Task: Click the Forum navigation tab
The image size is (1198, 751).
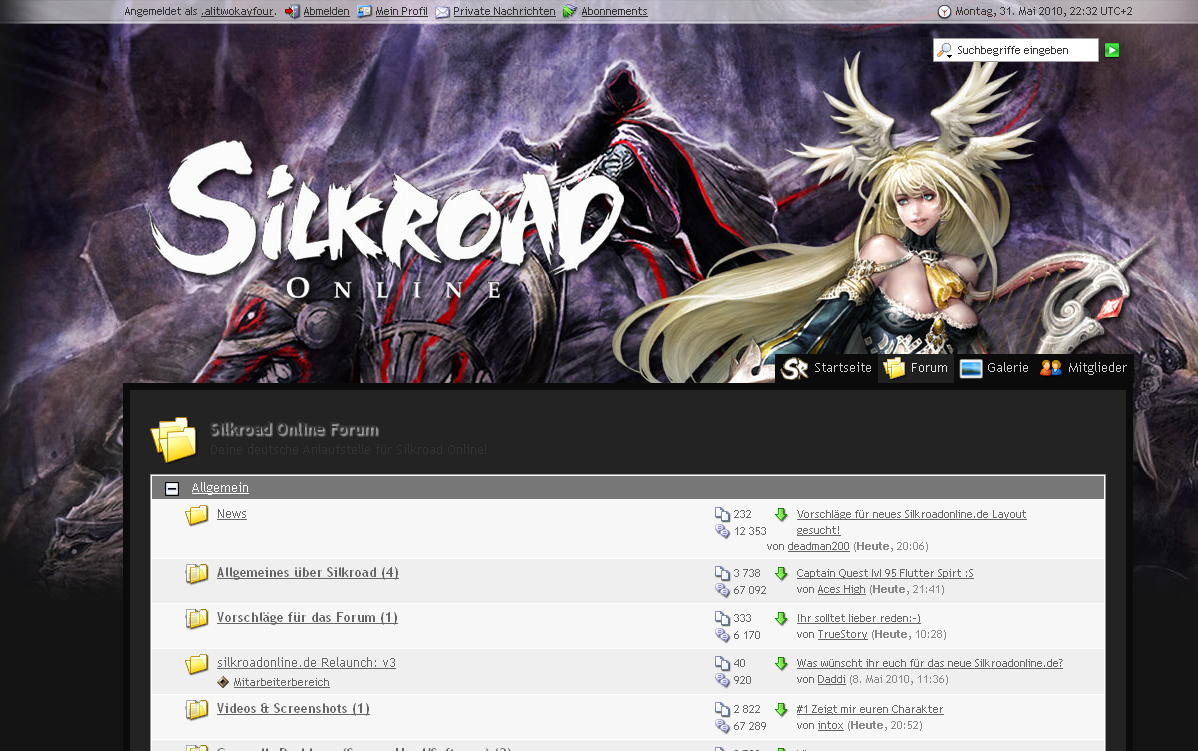Action: 916,368
